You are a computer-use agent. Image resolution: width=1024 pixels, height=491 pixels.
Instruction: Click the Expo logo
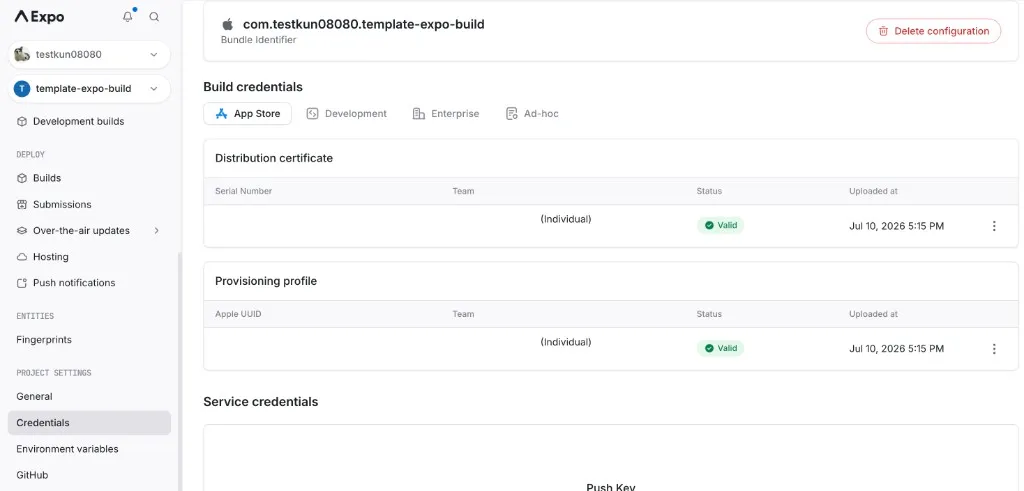click(39, 17)
